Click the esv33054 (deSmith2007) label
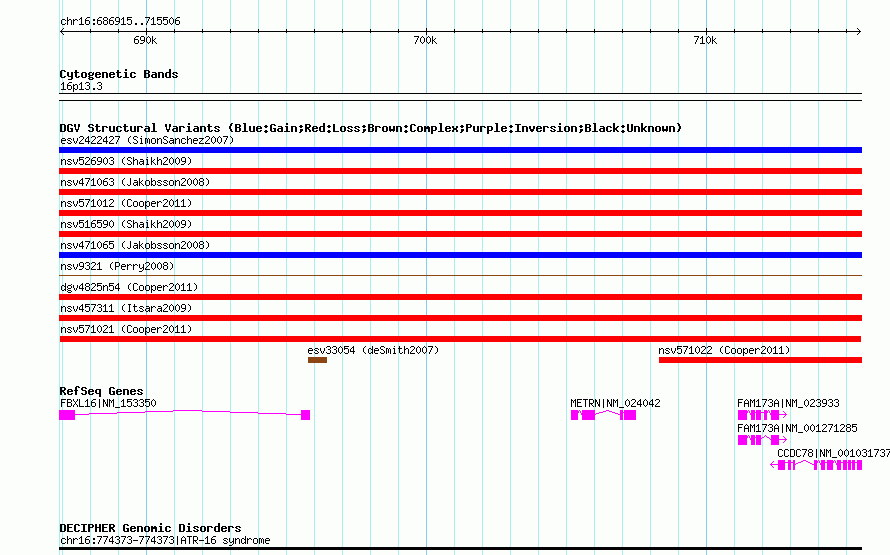890x555 pixels. click(373, 350)
